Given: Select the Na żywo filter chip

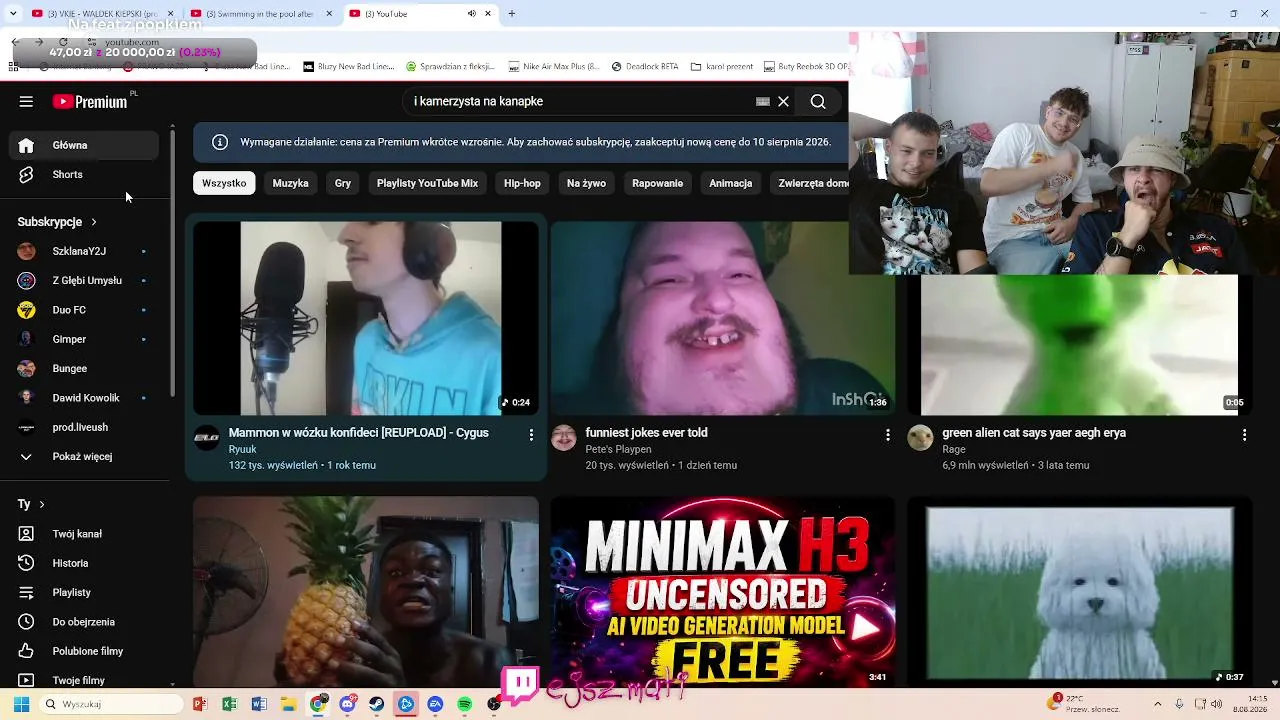Looking at the screenshot, I should click(586, 183).
